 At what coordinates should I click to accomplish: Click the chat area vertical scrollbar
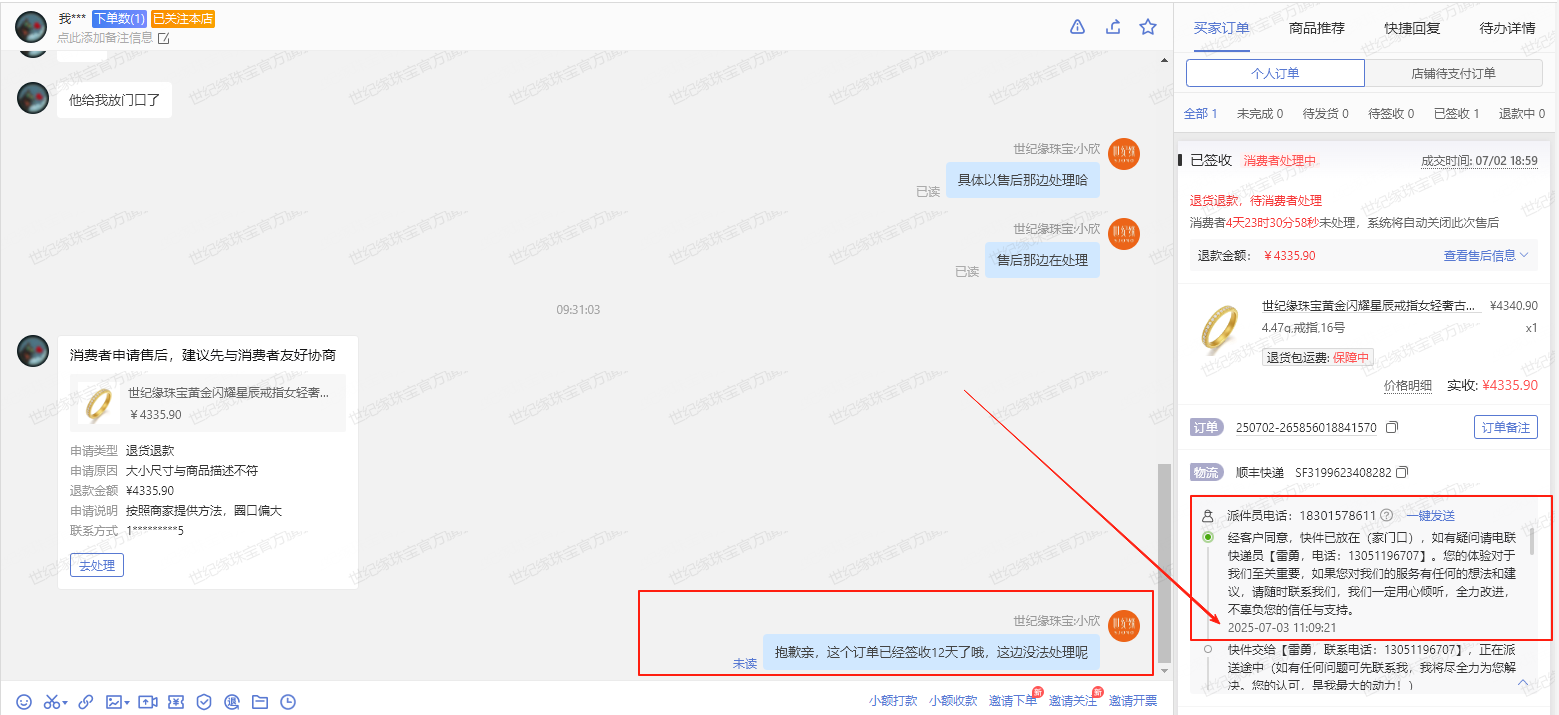pyautogui.click(x=1162, y=560)
